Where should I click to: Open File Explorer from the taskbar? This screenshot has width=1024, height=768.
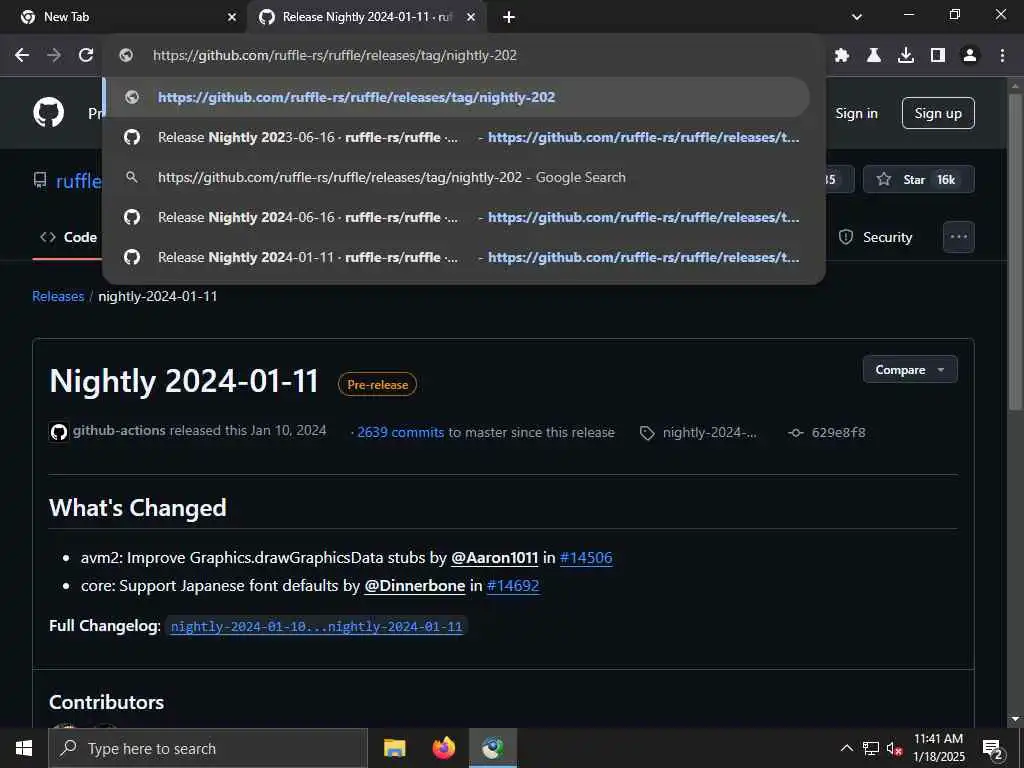394,748
